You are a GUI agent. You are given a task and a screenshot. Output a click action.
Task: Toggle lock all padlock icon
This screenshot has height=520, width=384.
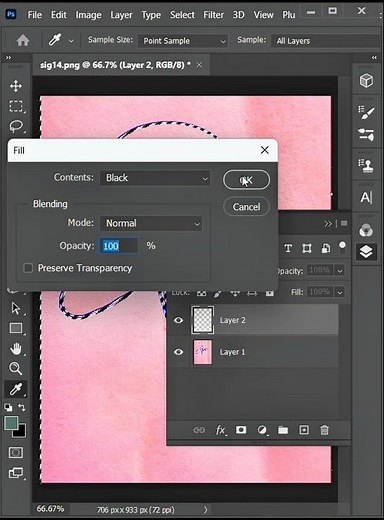269,293
